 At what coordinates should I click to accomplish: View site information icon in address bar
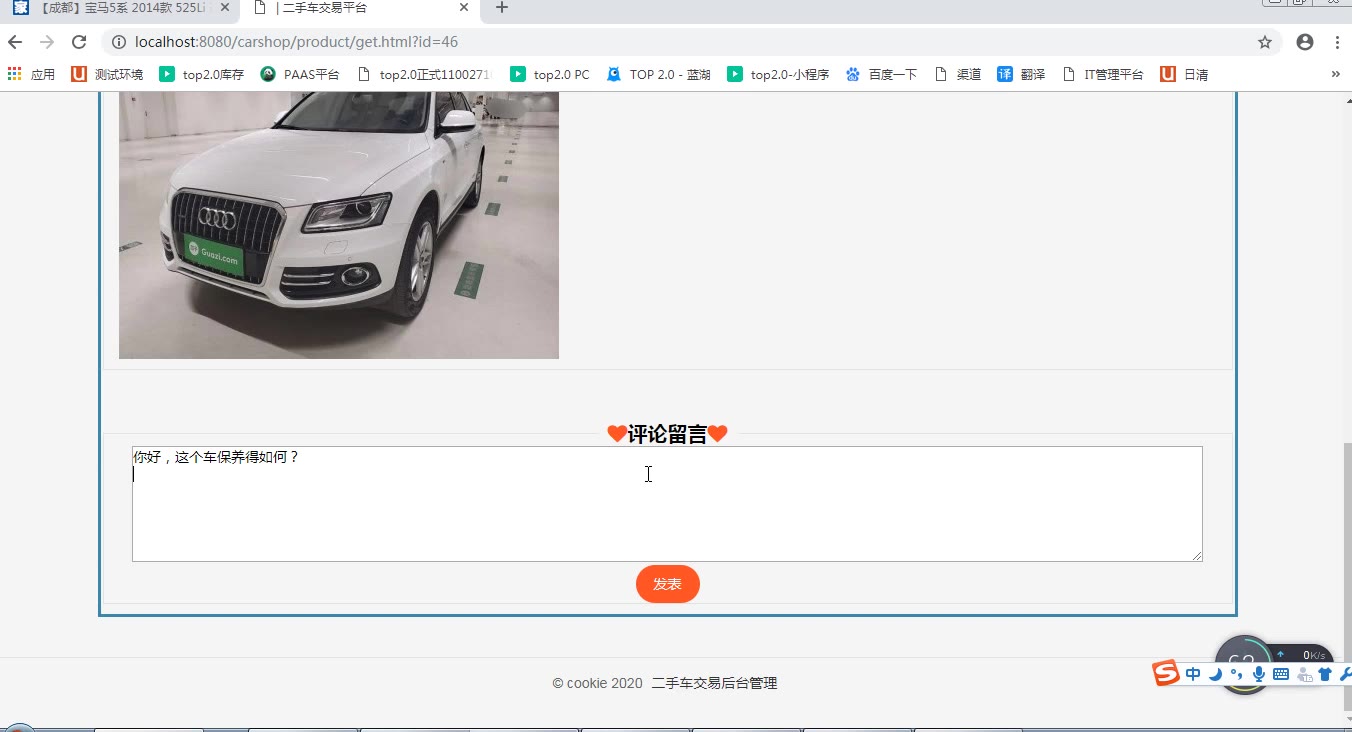118,42
